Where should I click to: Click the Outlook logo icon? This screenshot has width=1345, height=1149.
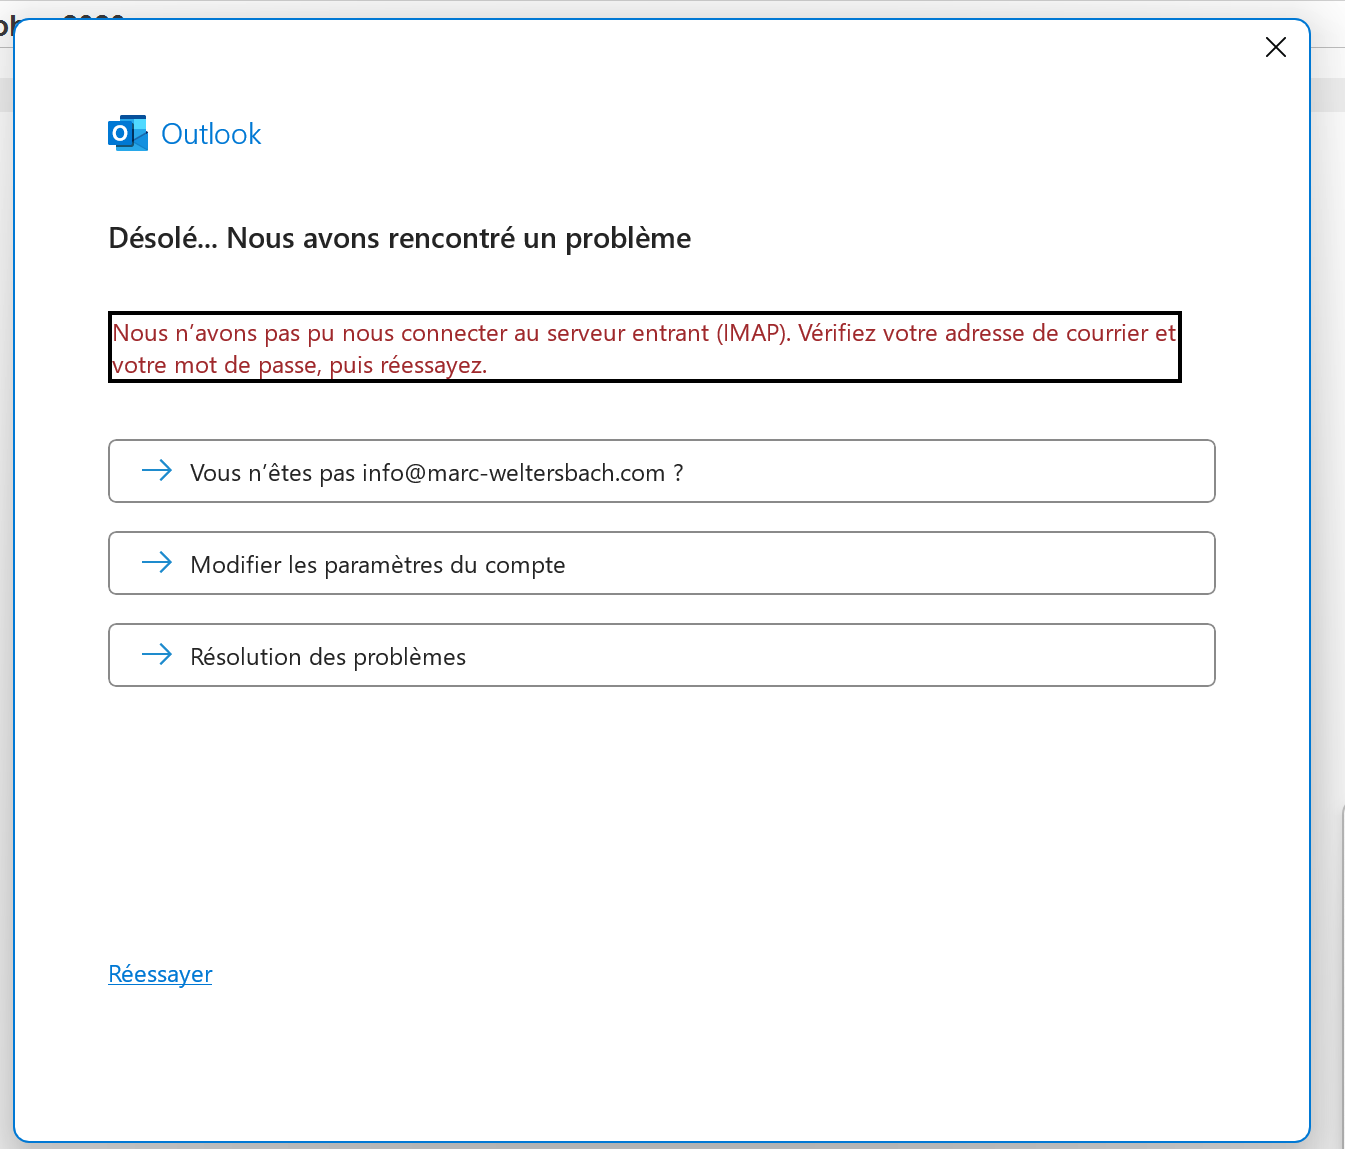127,133
